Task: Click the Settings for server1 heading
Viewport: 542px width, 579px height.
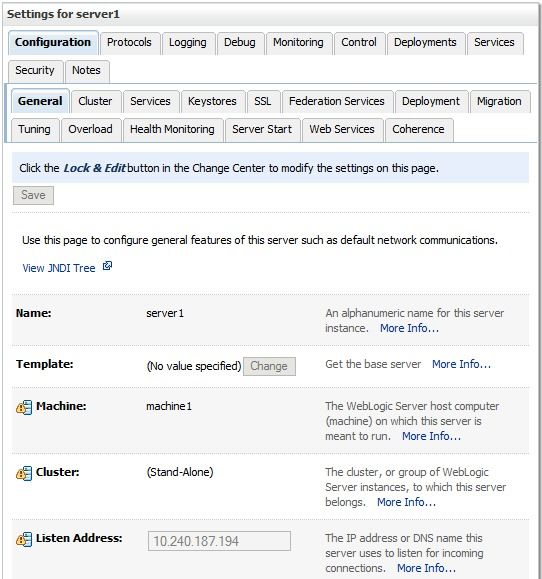Action: click(x=63, y=14)
